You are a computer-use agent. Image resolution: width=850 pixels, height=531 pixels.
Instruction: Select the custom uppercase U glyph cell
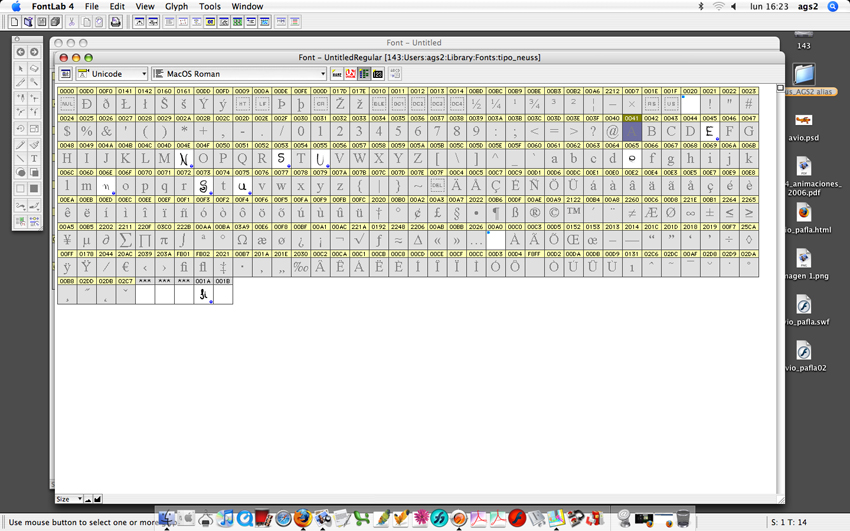pyautogui.click(x=320, y=158)
